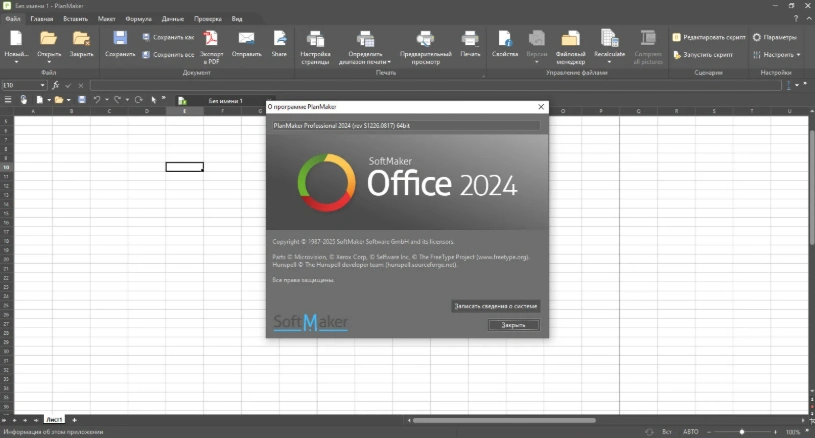The image size is (815, 438).
Task: Toggle the AUTO calculation mode indicator
Action: [x=691, y=432]
